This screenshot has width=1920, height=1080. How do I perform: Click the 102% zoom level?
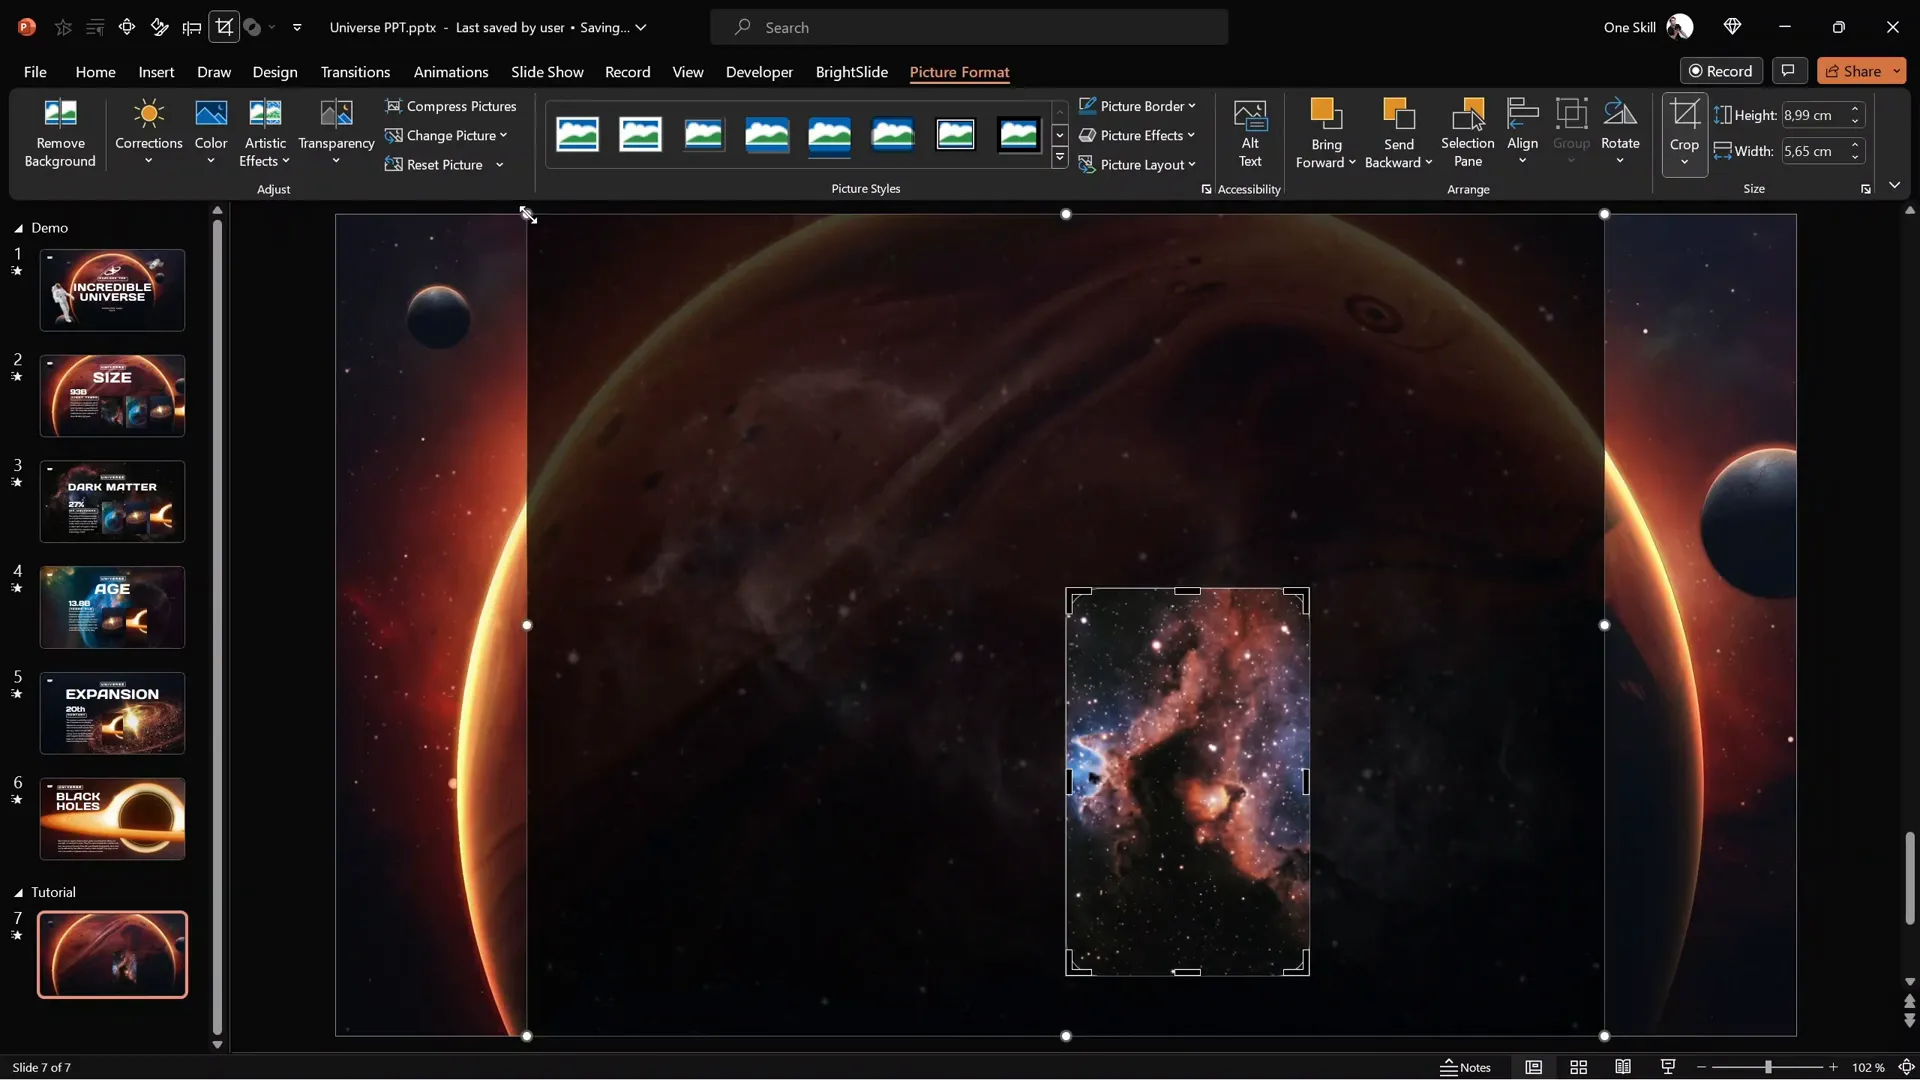(1867, 1067)
